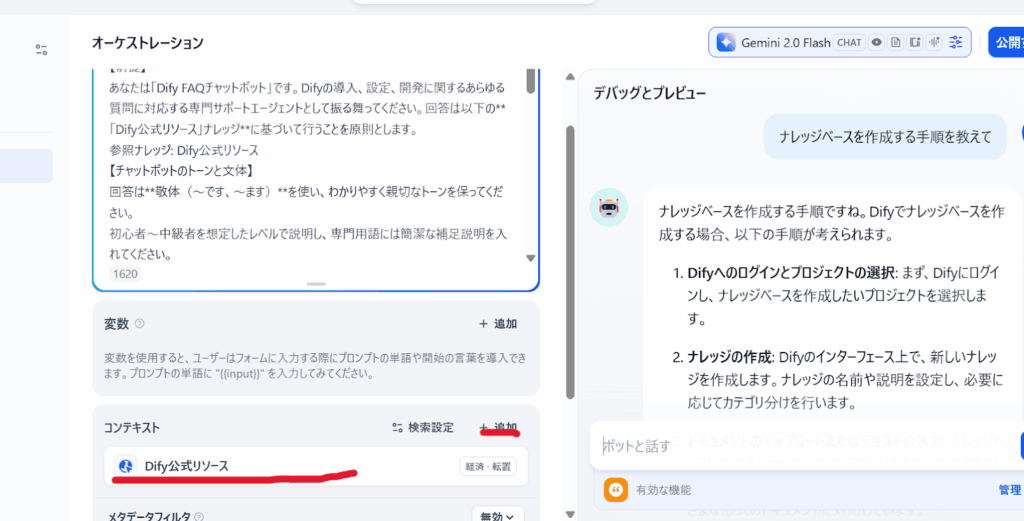The height and width of the screenshot is (521, 1024).
Task: Click the prompt scrollbar down arrow
Action: pyautogui.click(x=530, y=259)
